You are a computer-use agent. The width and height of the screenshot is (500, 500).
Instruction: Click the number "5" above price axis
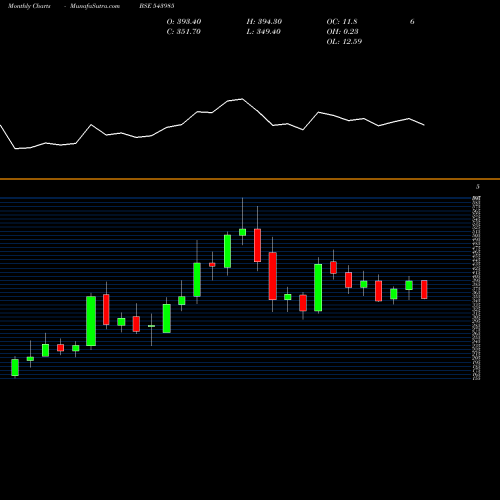pyautogui.click(x=478, y=187)
